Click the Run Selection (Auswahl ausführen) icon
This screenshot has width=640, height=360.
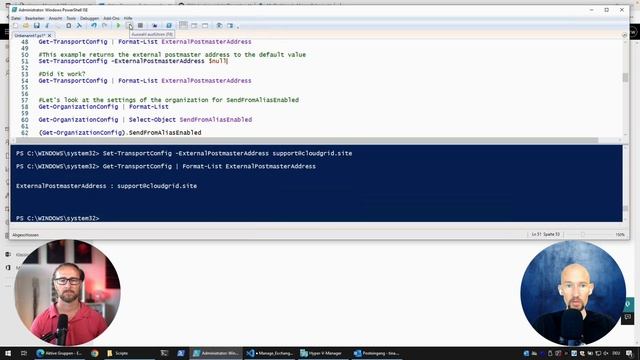(129, 26)
